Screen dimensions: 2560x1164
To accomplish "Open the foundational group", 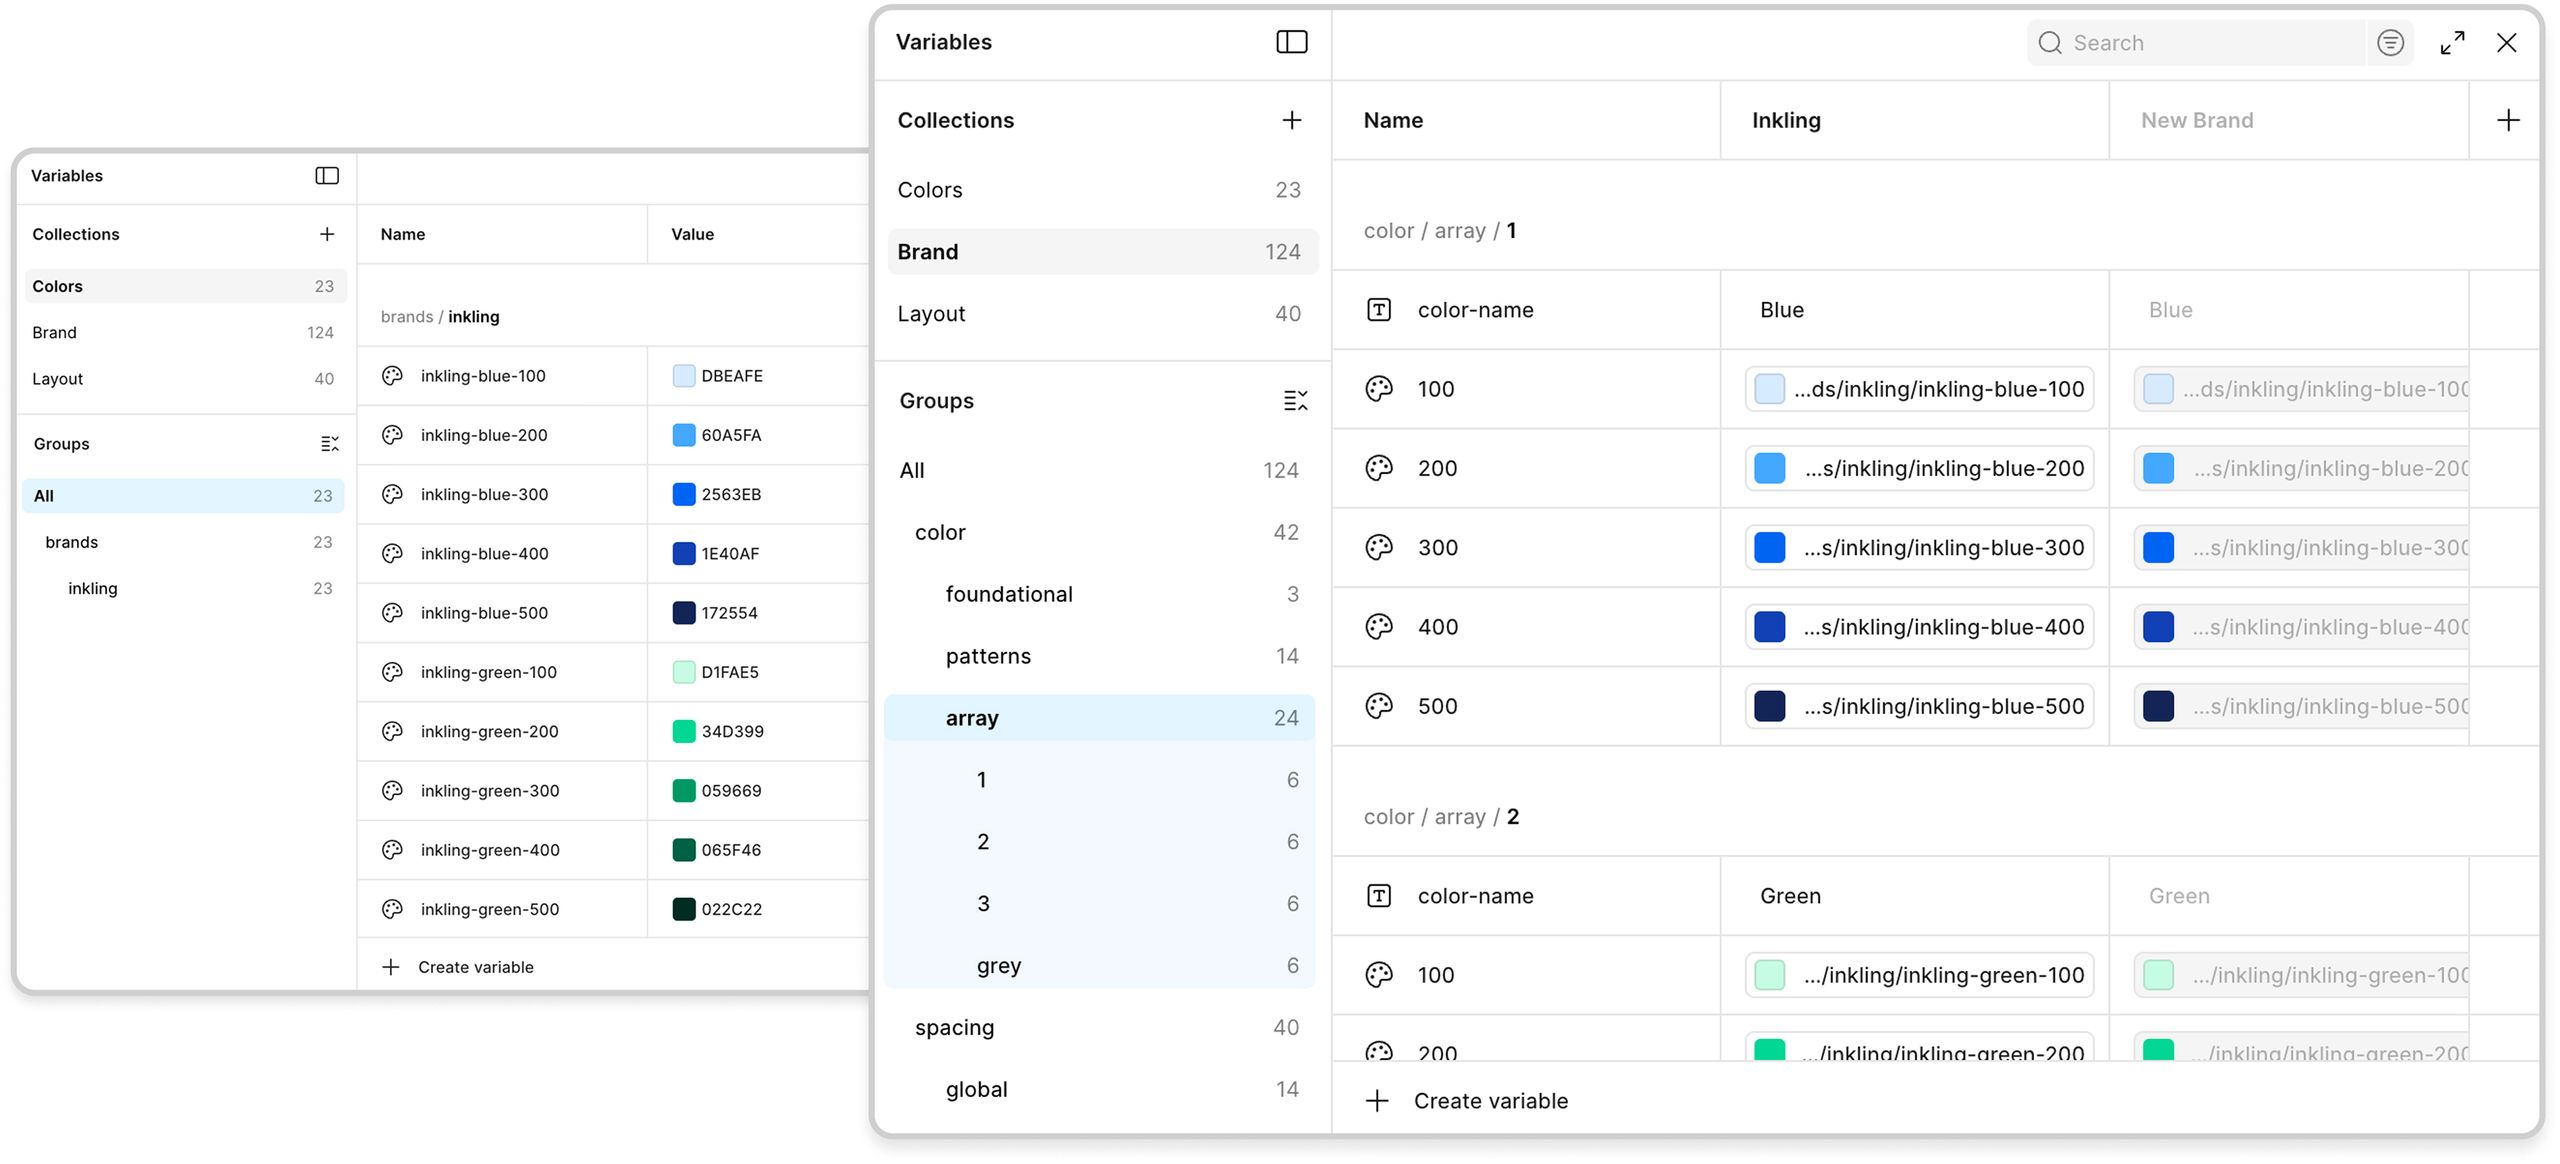I will coord(1100,595).
